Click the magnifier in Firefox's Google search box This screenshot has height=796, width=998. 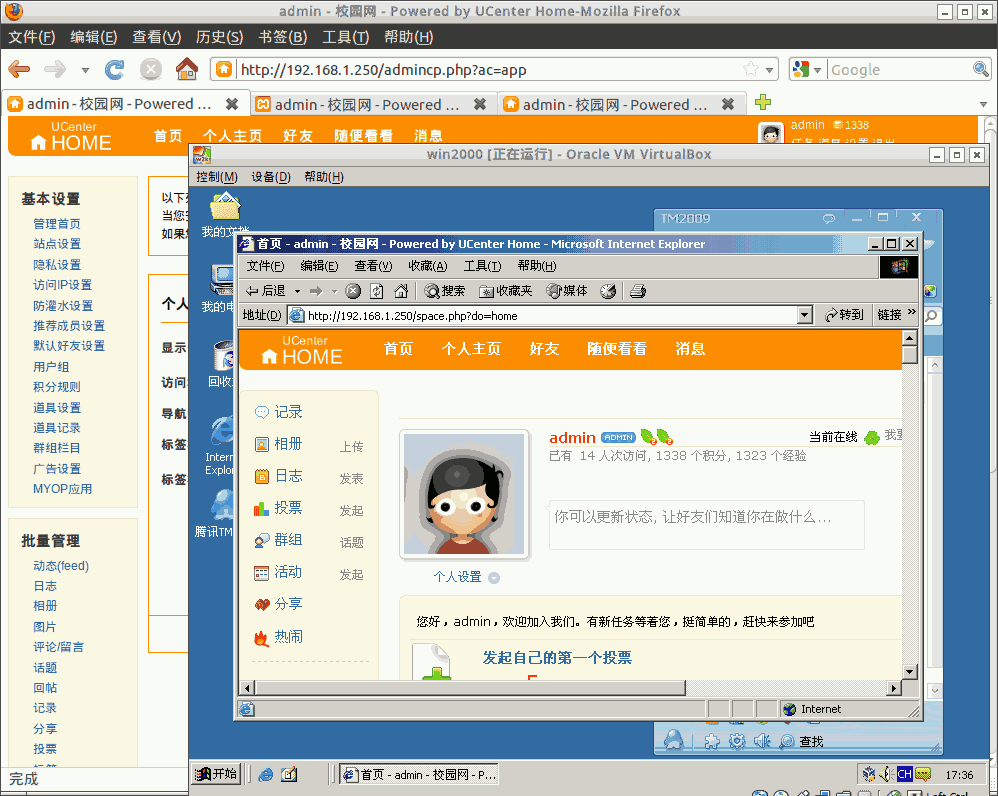coord(980,69)
